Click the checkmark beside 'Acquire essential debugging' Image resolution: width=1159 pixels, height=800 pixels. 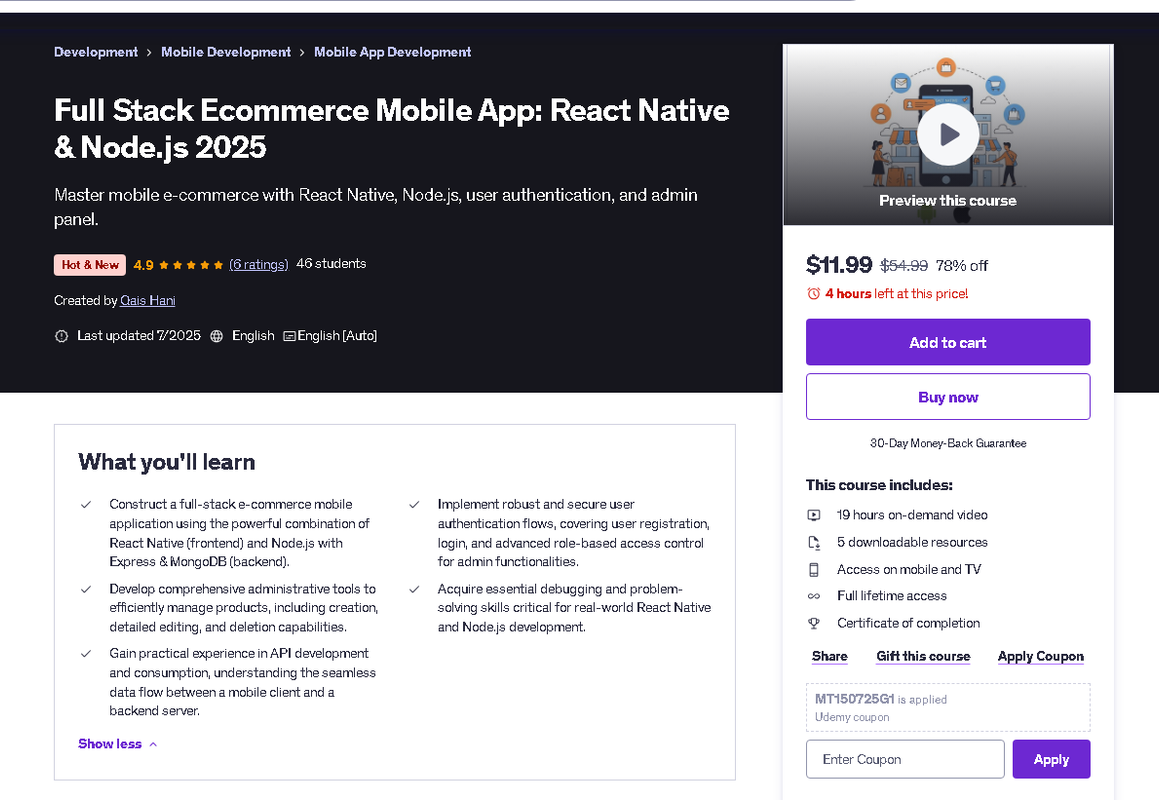[414, 589]
